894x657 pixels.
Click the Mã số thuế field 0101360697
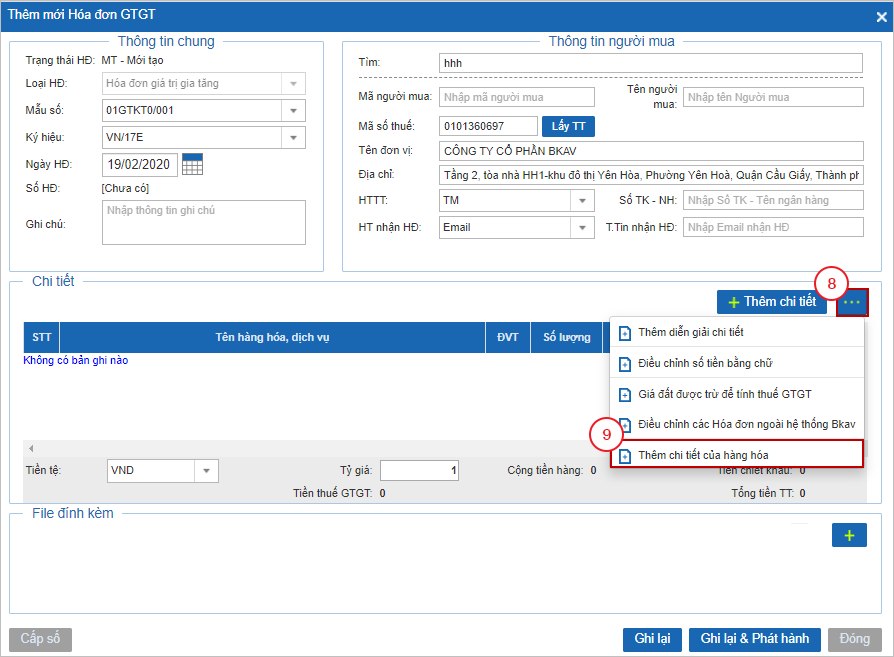488,127
